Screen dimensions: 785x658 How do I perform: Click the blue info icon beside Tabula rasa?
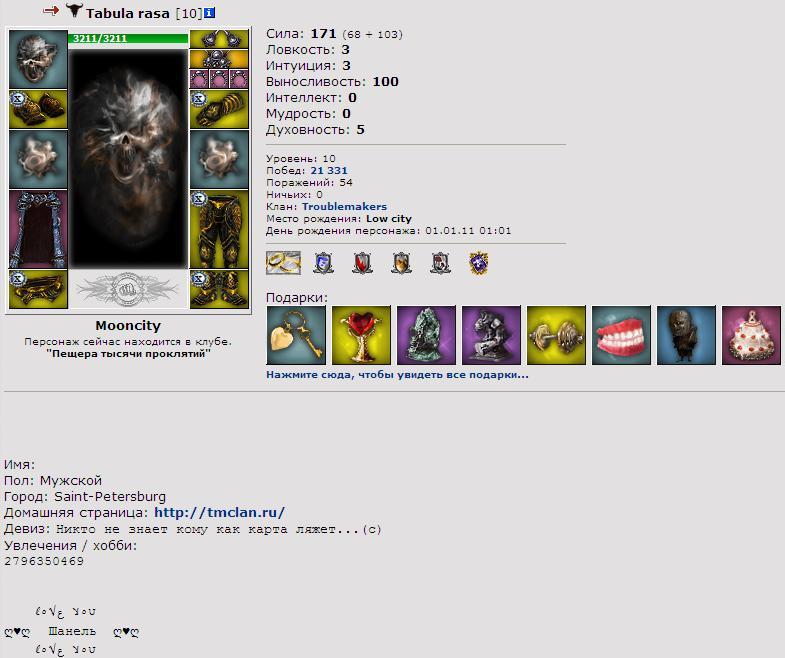(210, 13)
